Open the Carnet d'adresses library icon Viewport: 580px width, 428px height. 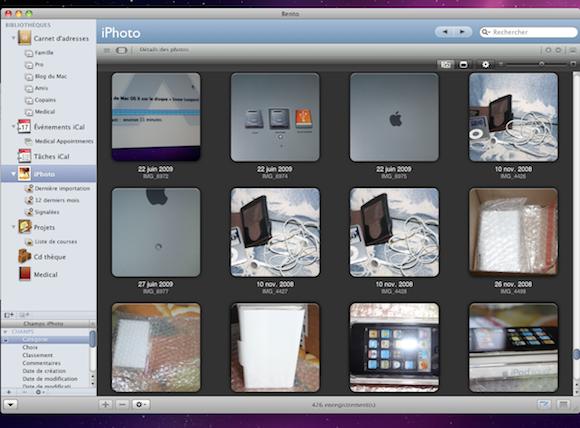[24, 38]
